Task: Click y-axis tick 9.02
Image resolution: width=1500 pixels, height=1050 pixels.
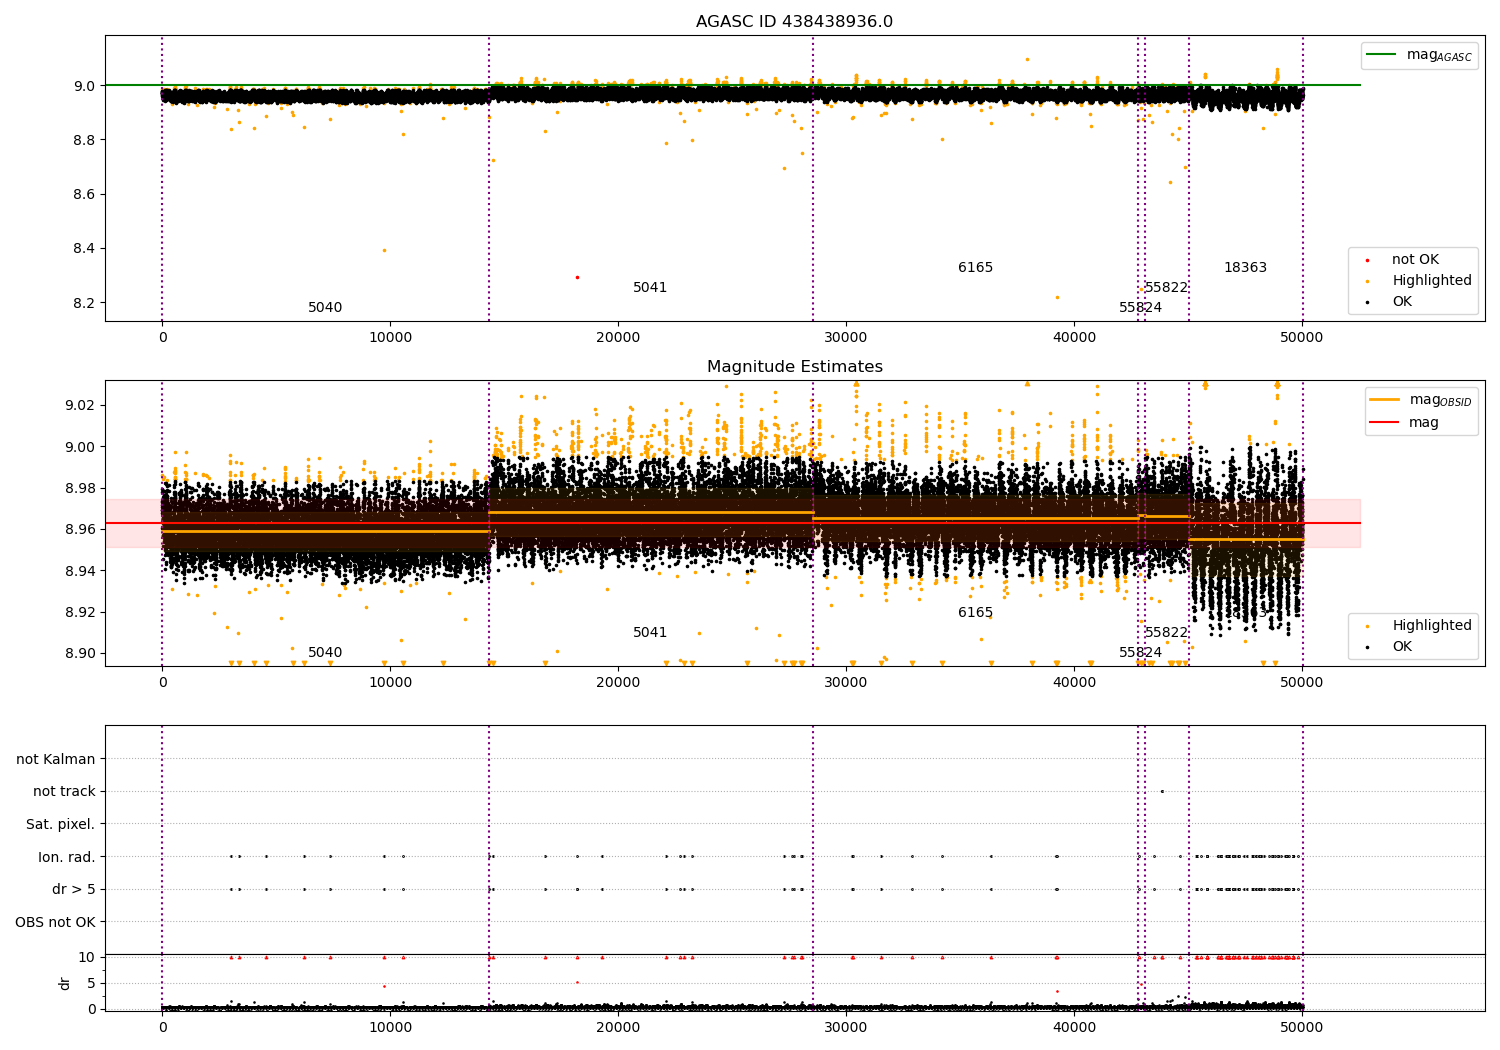Action: (81, 405)
